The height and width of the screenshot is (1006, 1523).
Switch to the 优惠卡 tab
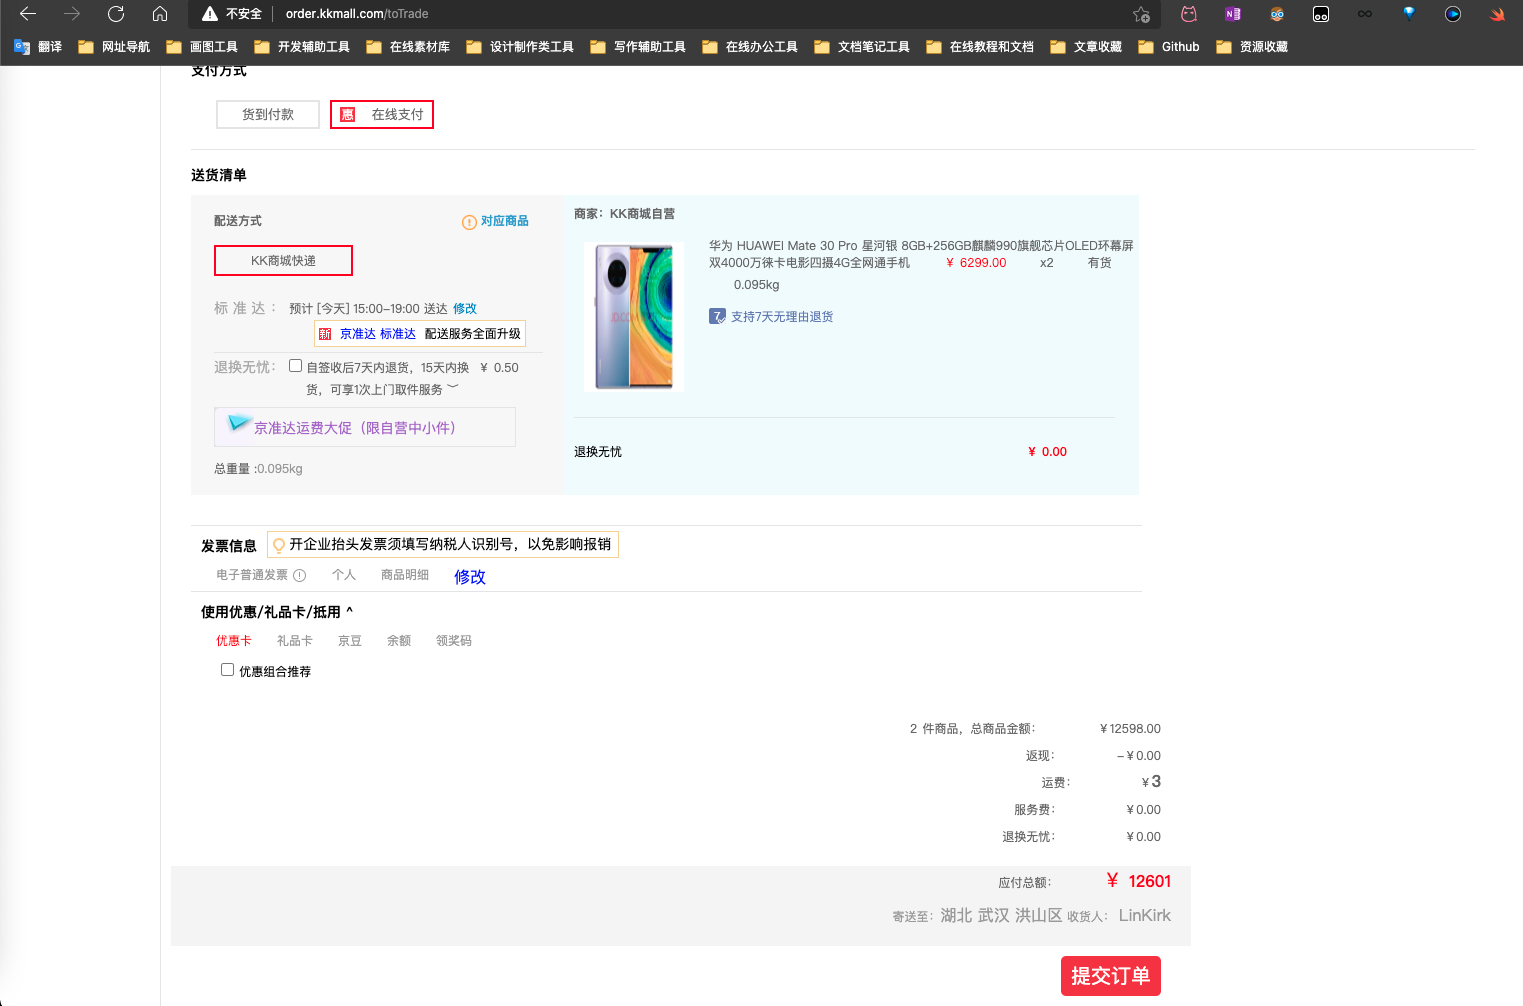[234, 641]
